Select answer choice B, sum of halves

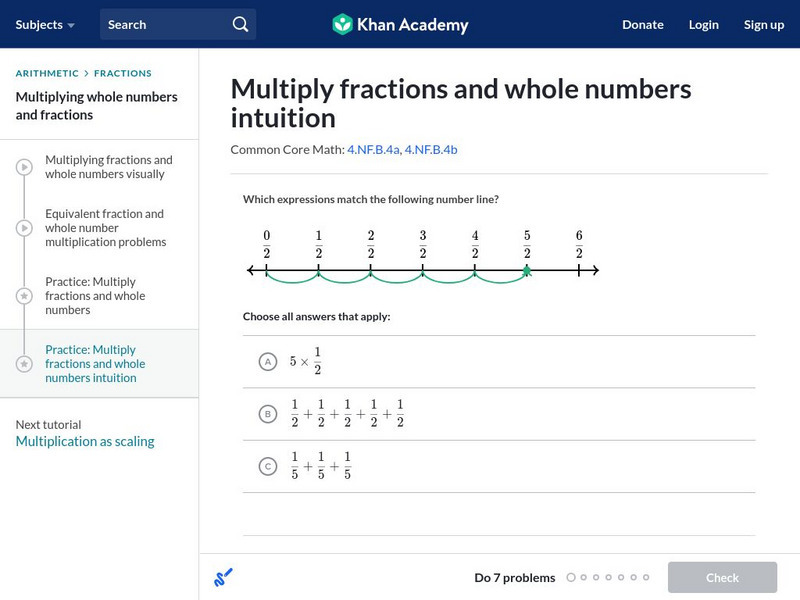267,413
